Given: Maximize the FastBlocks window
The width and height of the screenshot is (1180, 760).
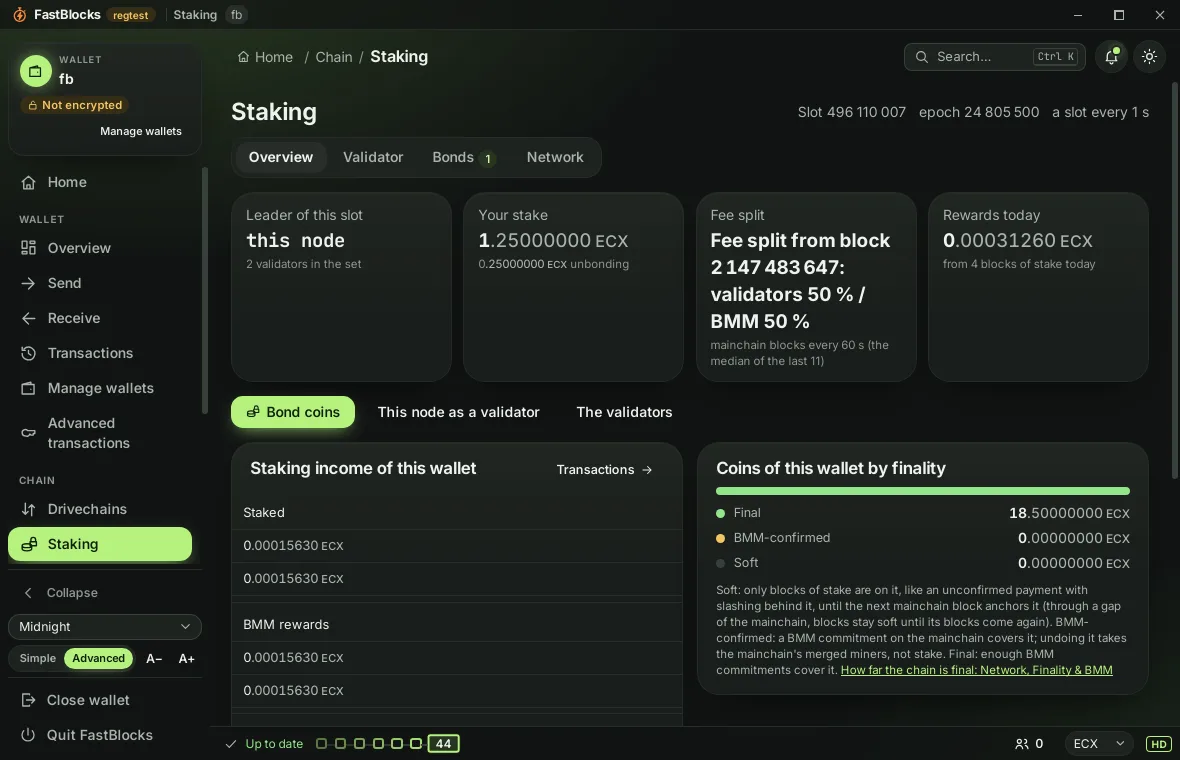Looking at the screenshot, I should [1118, 15].
